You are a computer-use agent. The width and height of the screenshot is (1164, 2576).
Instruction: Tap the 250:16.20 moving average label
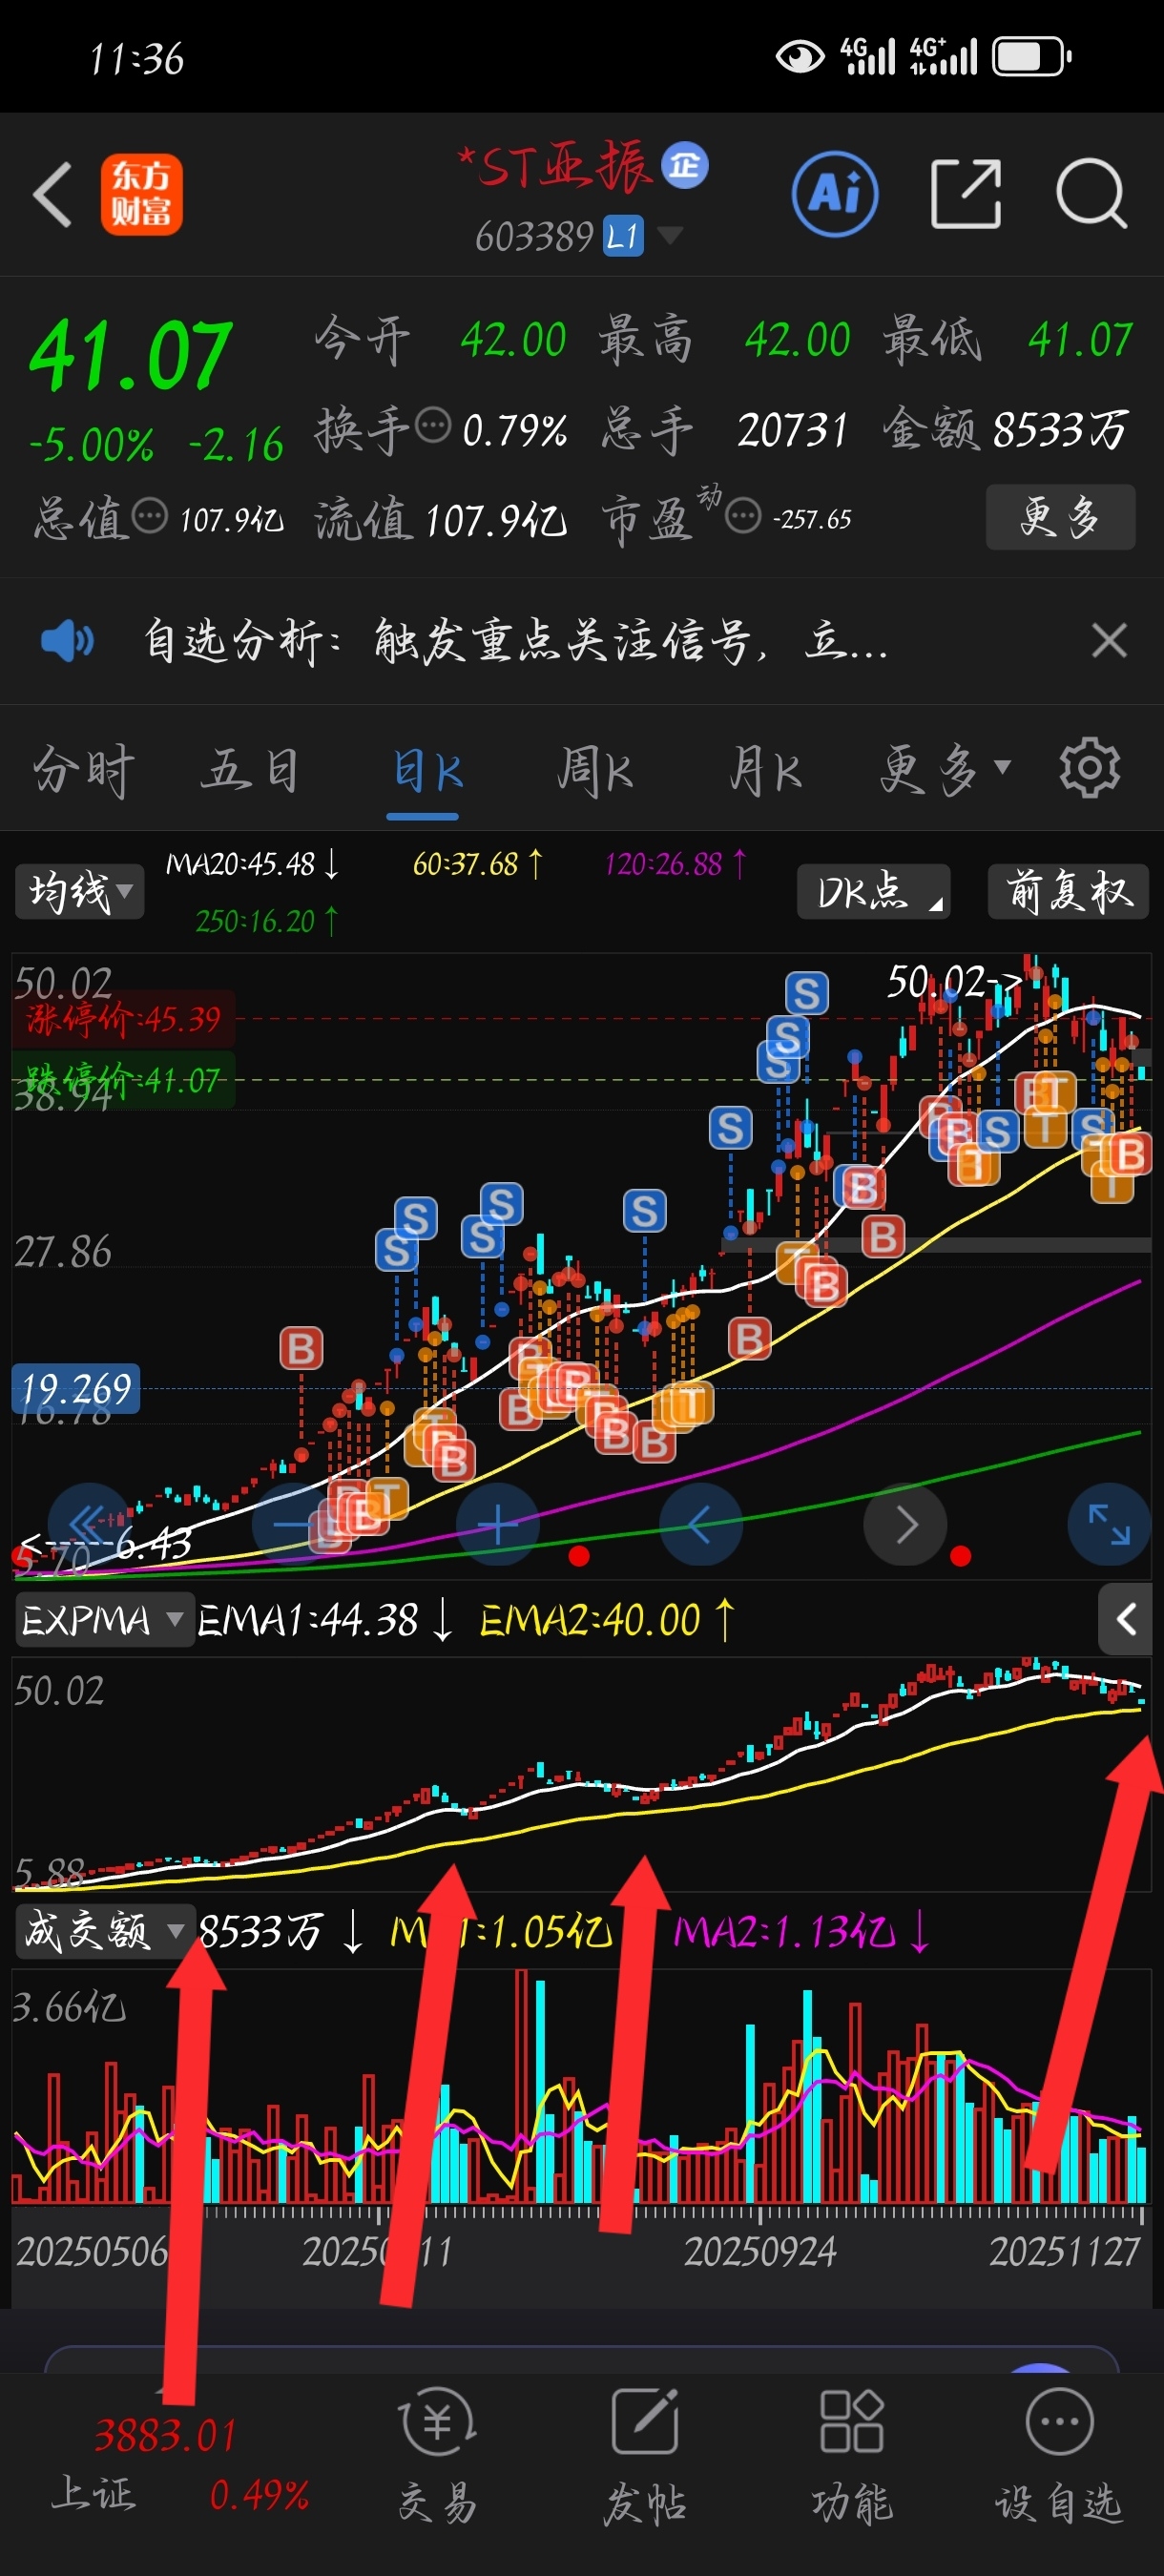267,920
